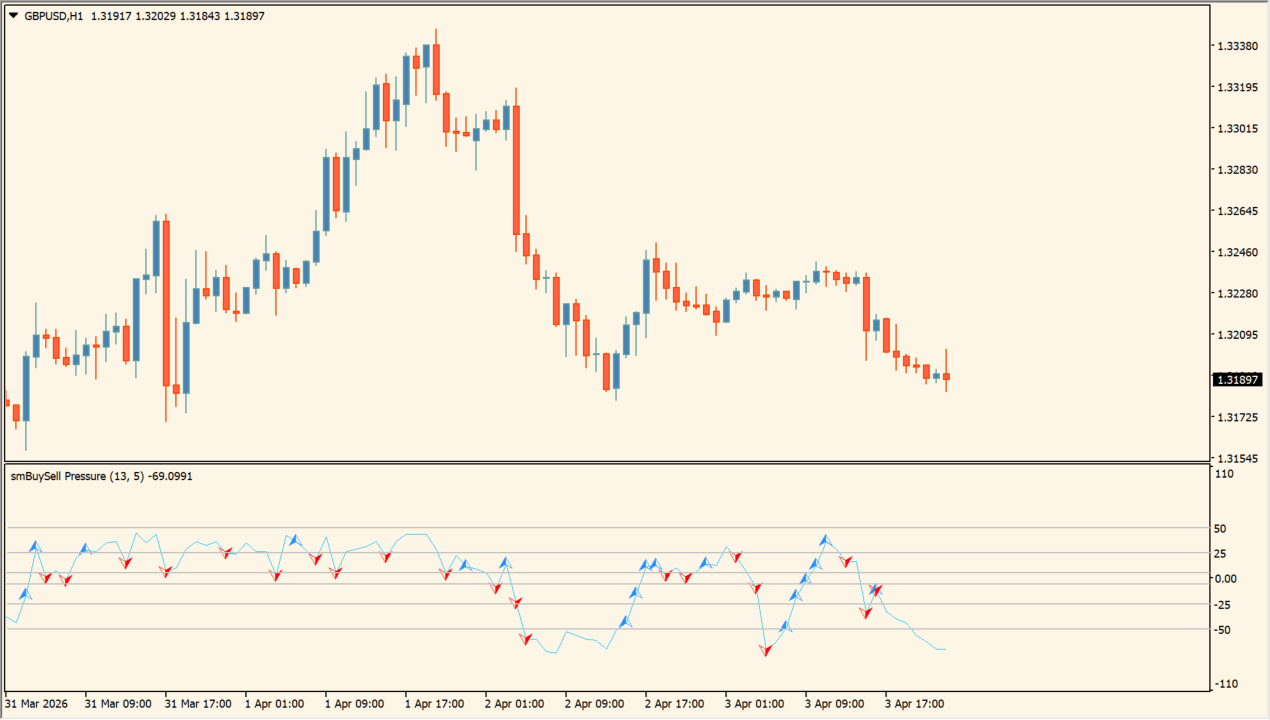1270x720 pixels.
Task: Click the current price label 1.31897
Action: pos(1237,380)
